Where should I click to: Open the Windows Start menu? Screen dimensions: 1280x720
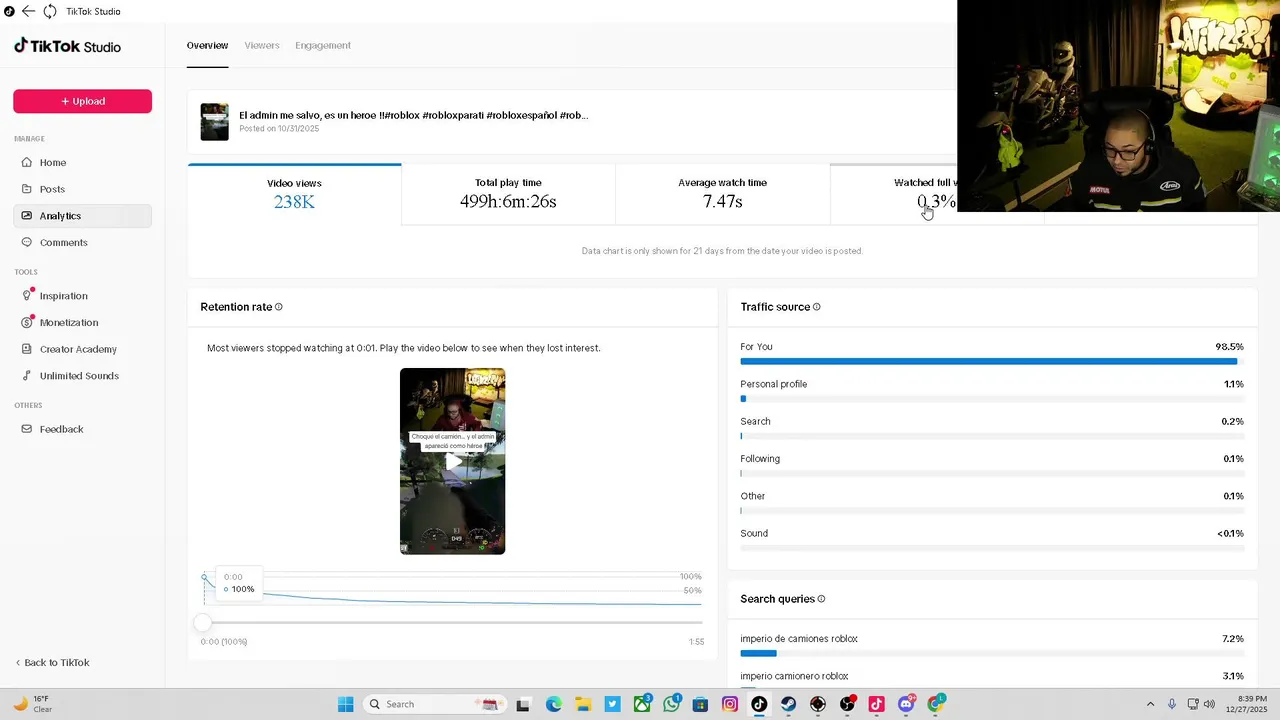coord(345,704)
